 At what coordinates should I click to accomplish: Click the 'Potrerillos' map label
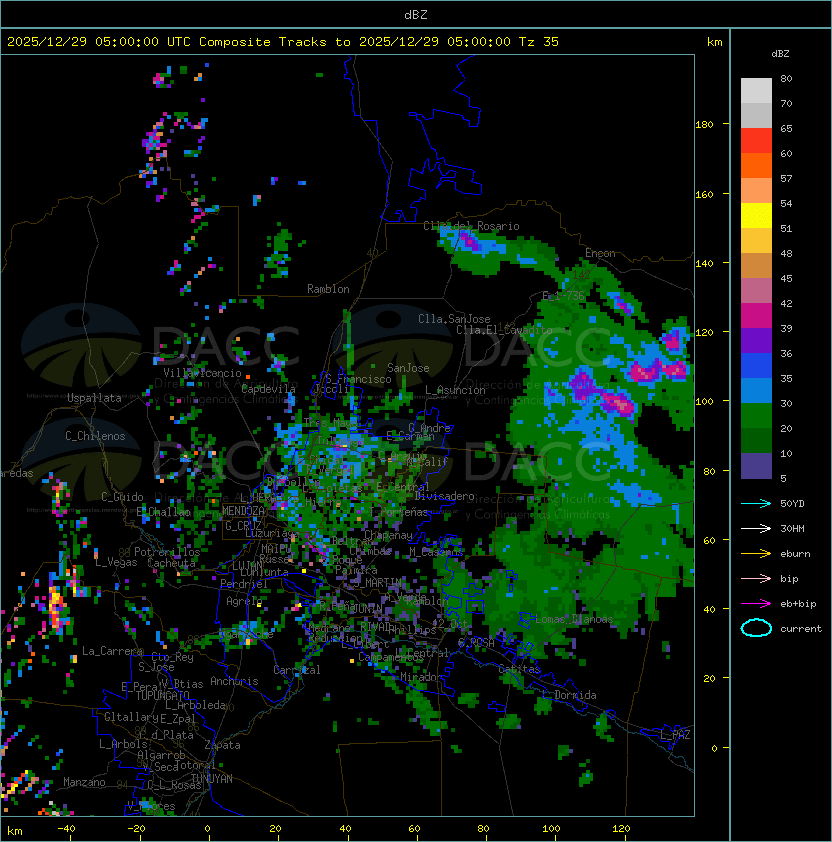click(167, 552)
